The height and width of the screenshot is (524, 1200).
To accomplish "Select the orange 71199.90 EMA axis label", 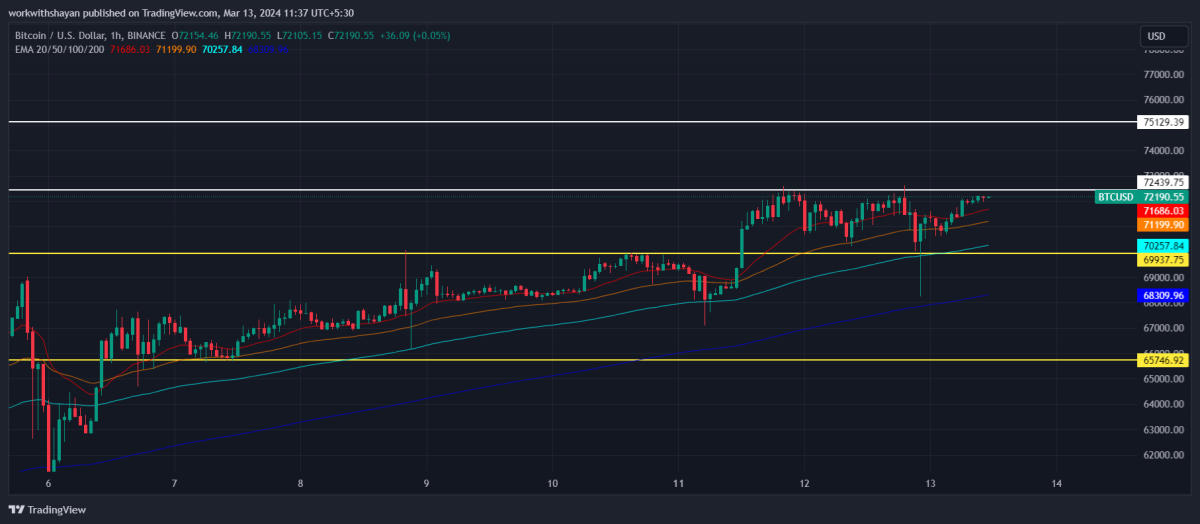I will (1162, 225).
